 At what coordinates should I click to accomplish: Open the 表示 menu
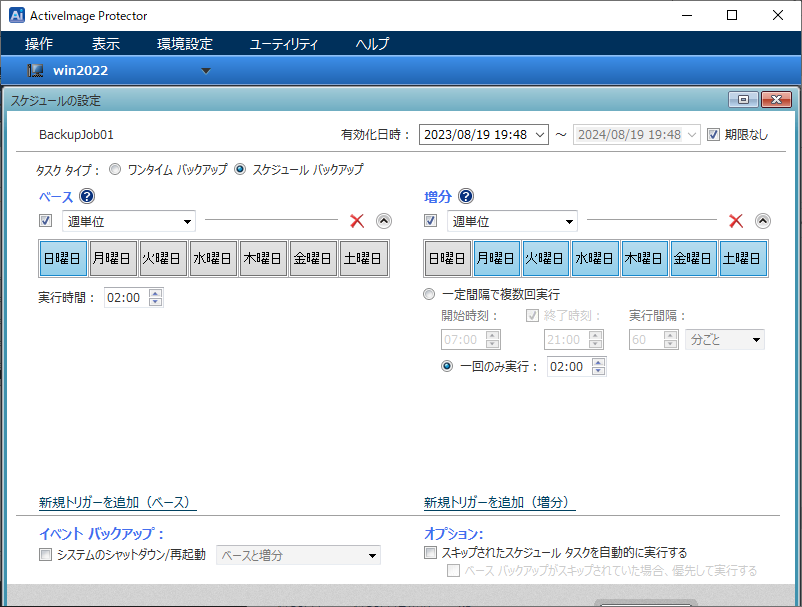(106, 44)
